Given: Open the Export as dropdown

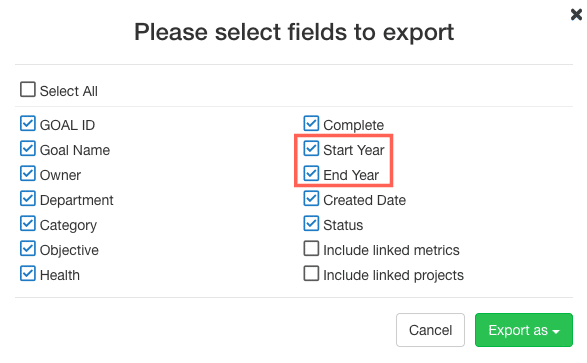Looking at the screenshot, I should pyautogui.click(x=524, y=330).
